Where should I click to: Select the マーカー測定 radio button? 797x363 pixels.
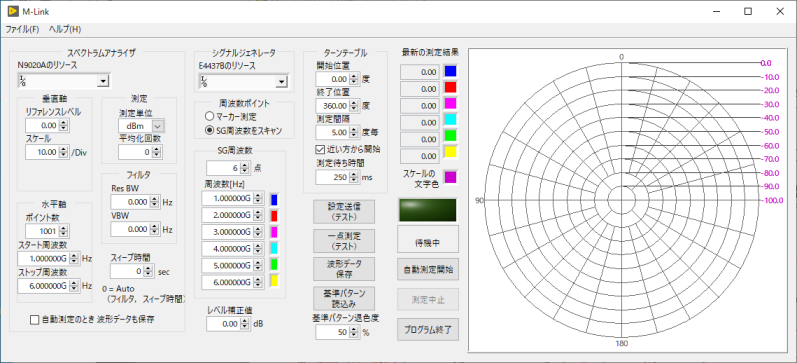coord(209,117)
